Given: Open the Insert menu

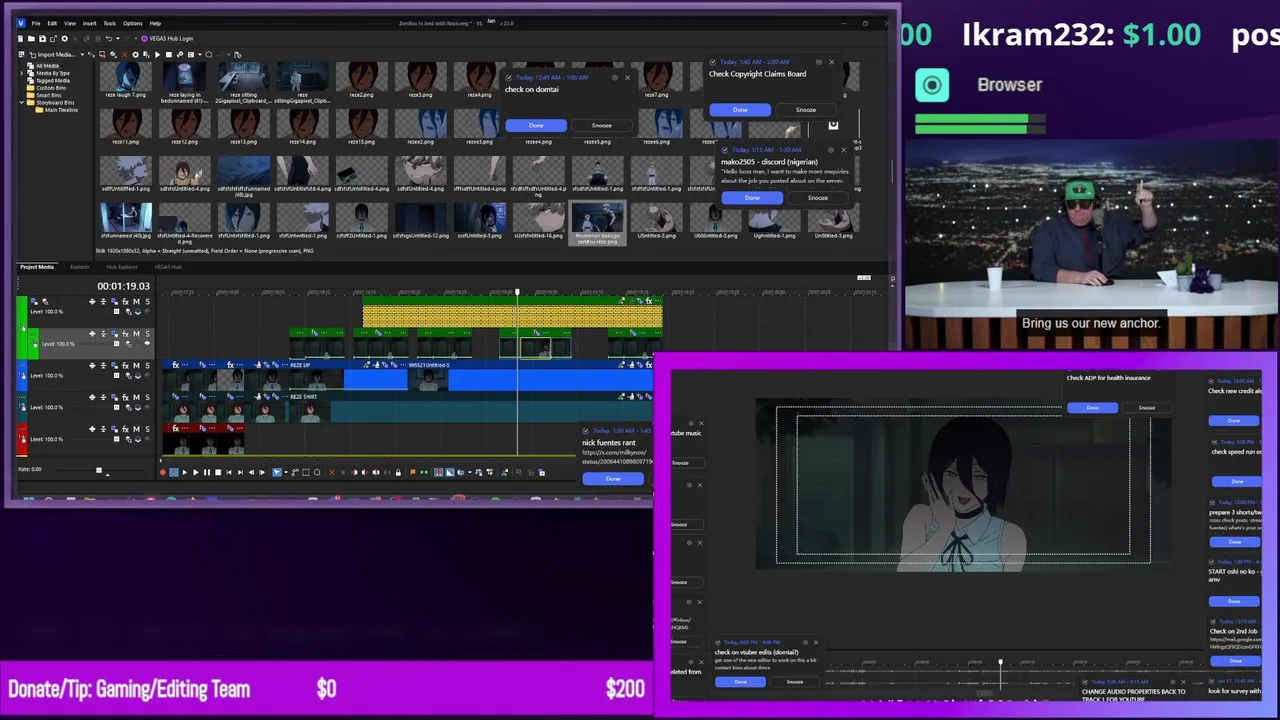Looking at the screenshot, I should [x=89, y=23].
